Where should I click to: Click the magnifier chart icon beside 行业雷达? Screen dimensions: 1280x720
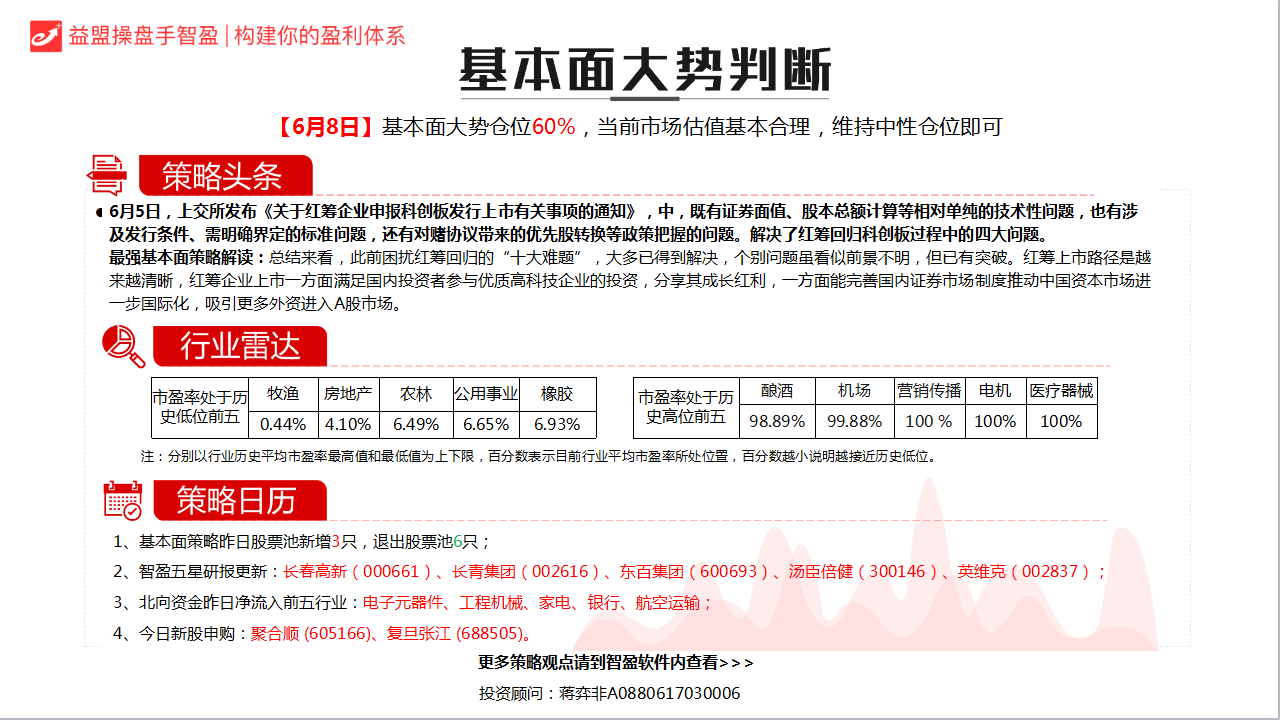click(124, 346)
